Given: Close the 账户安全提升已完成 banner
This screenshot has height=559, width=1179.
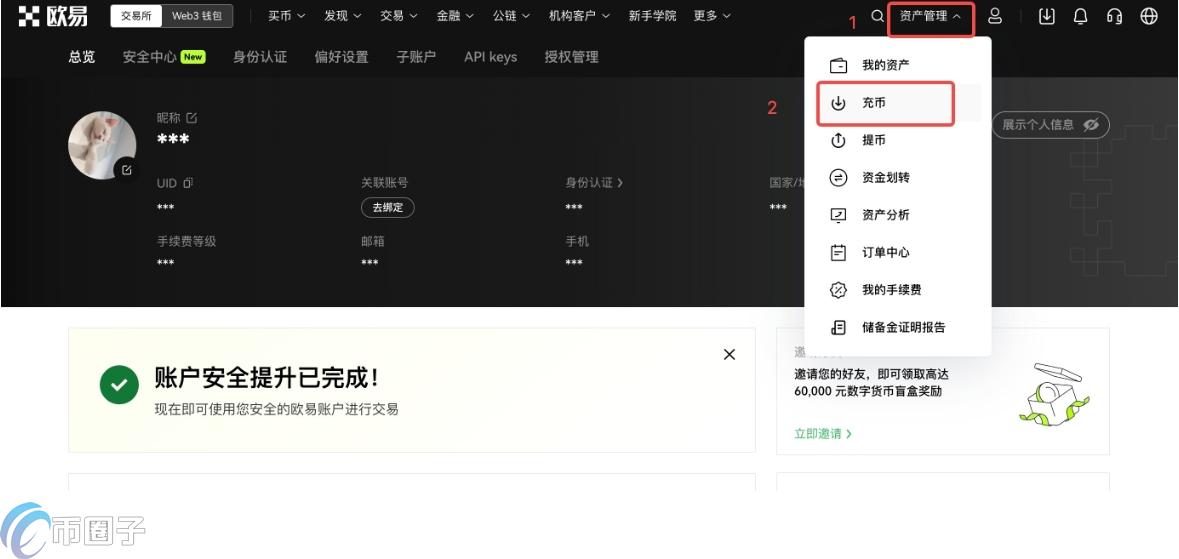Looking at the screenshot, I should click(729, 354).
